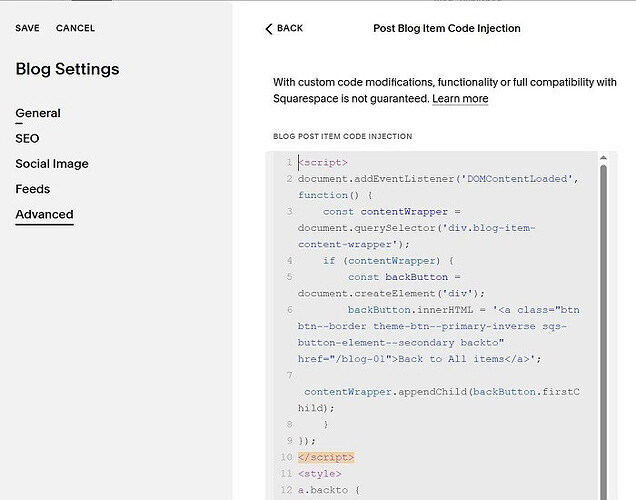Place cursor on the opening <script> tag
The width and height of the screenshot is (636, 500).
coord(323,163)
